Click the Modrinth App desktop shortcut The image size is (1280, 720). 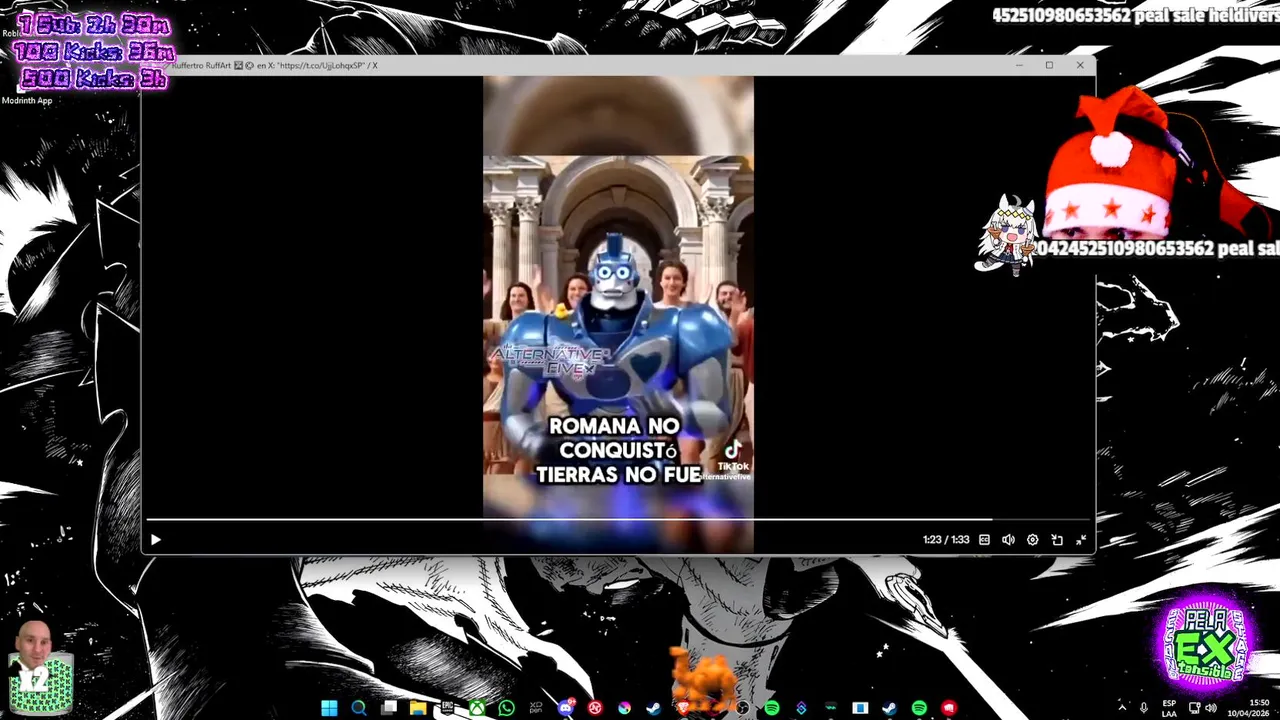point(27,100)
